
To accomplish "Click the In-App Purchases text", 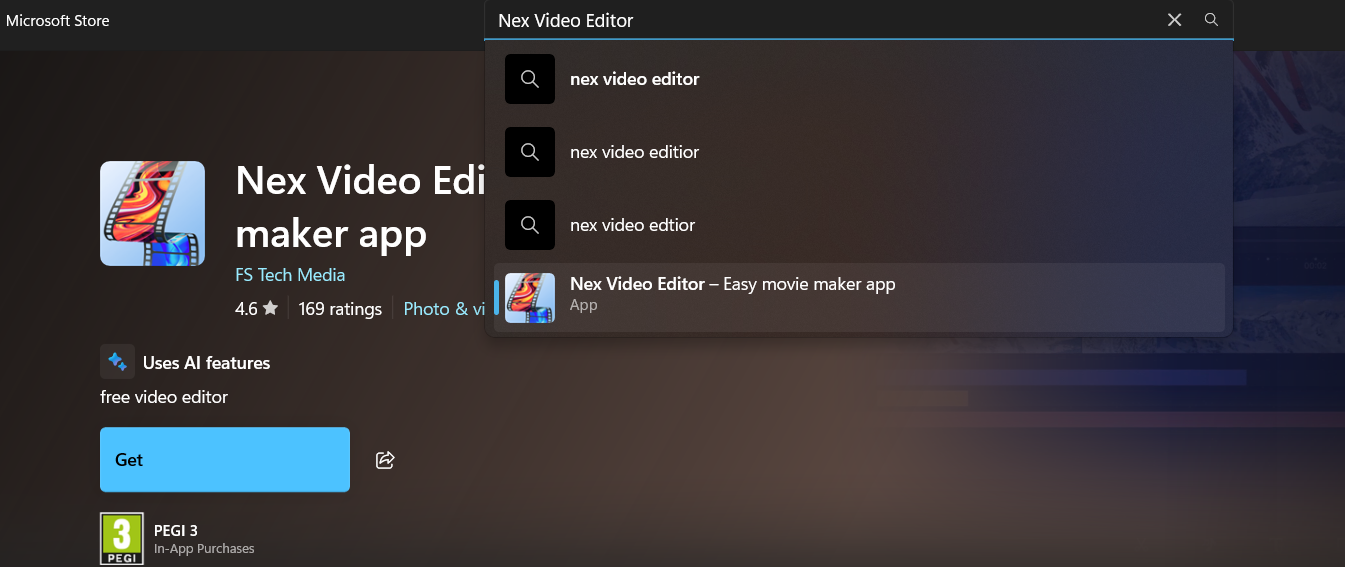I will (x=204, y=549).
